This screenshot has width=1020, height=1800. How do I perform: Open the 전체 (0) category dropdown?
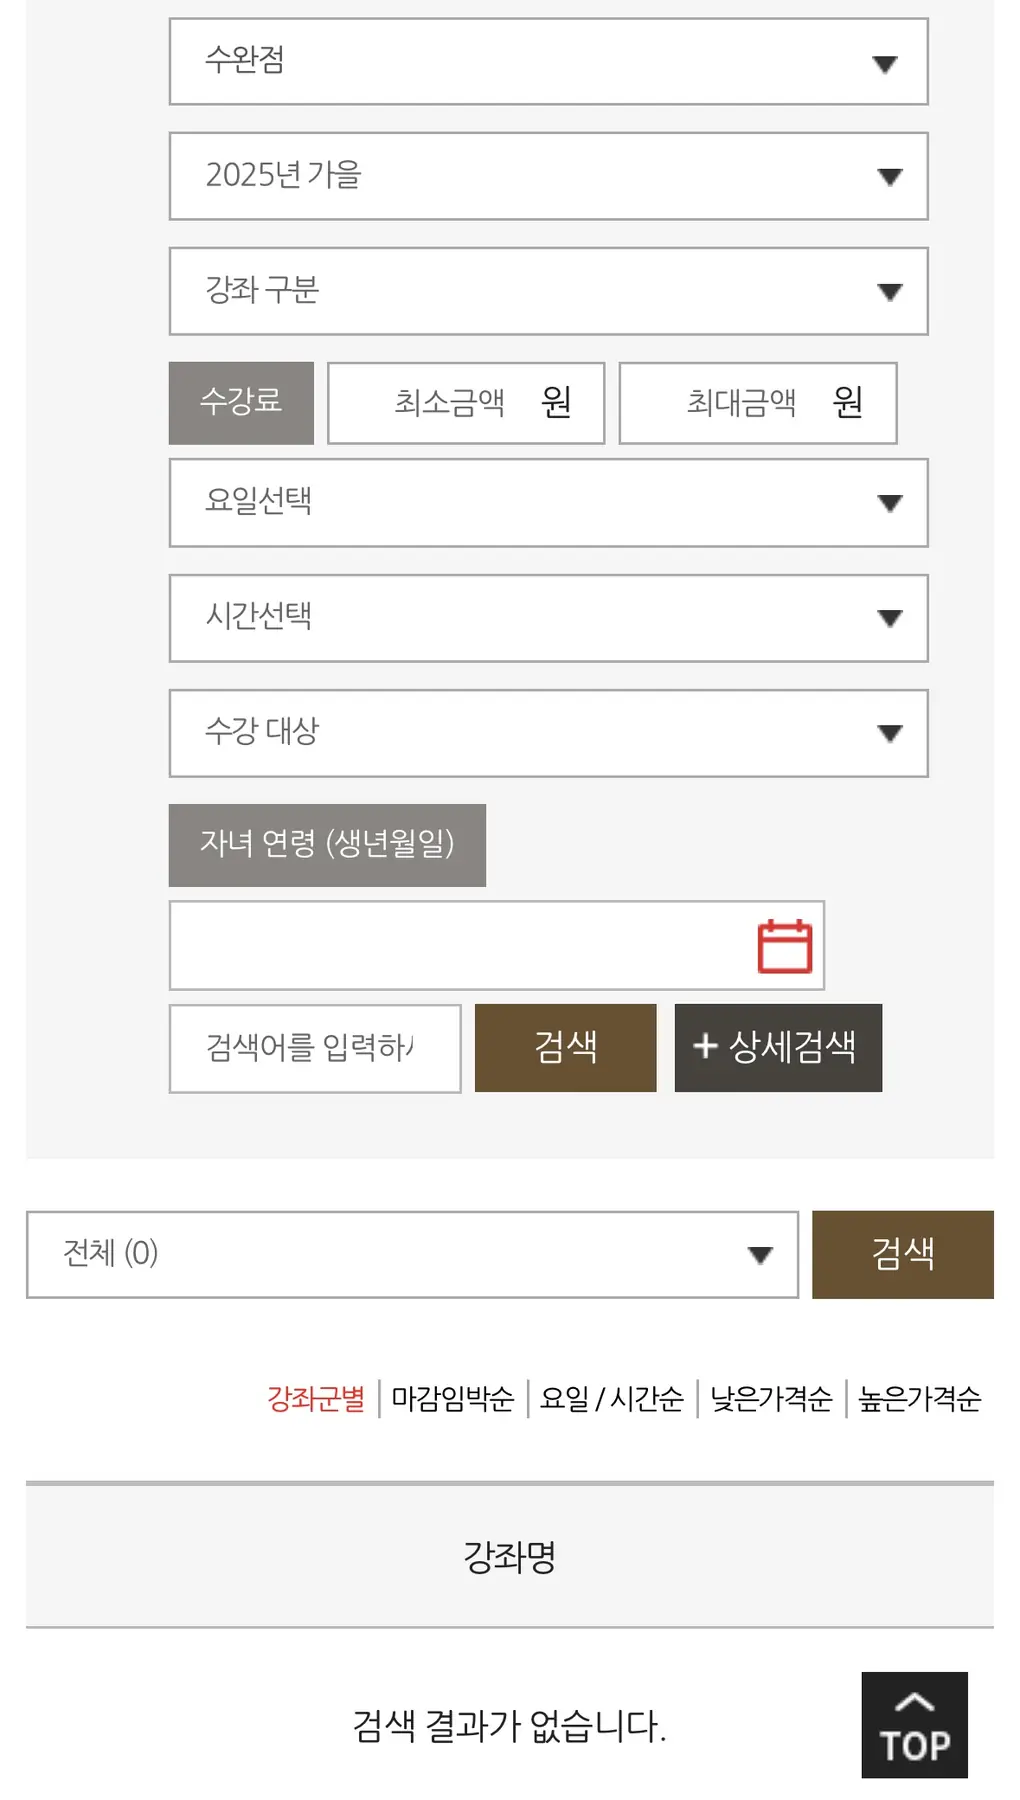click(412, 1255)
